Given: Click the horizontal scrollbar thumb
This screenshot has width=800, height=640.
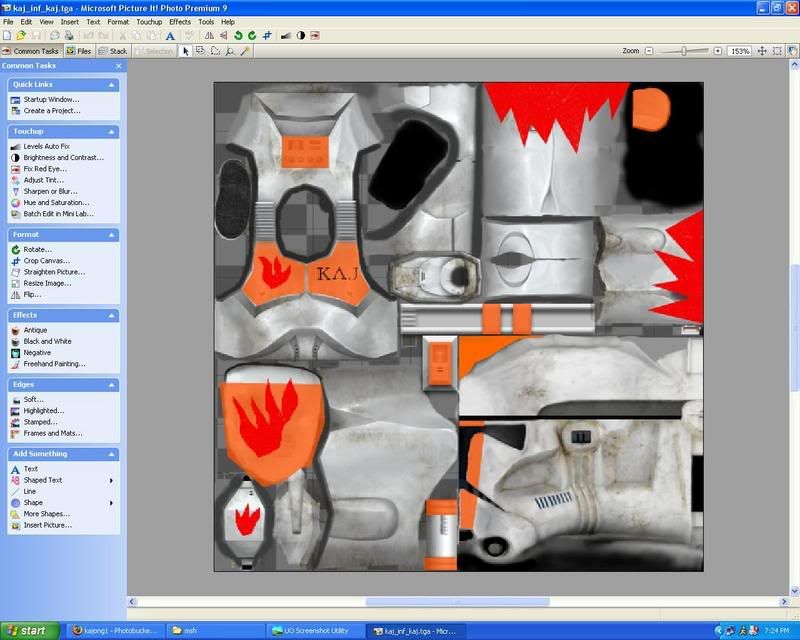Looking at the screenshot, I should coord(458,602).
